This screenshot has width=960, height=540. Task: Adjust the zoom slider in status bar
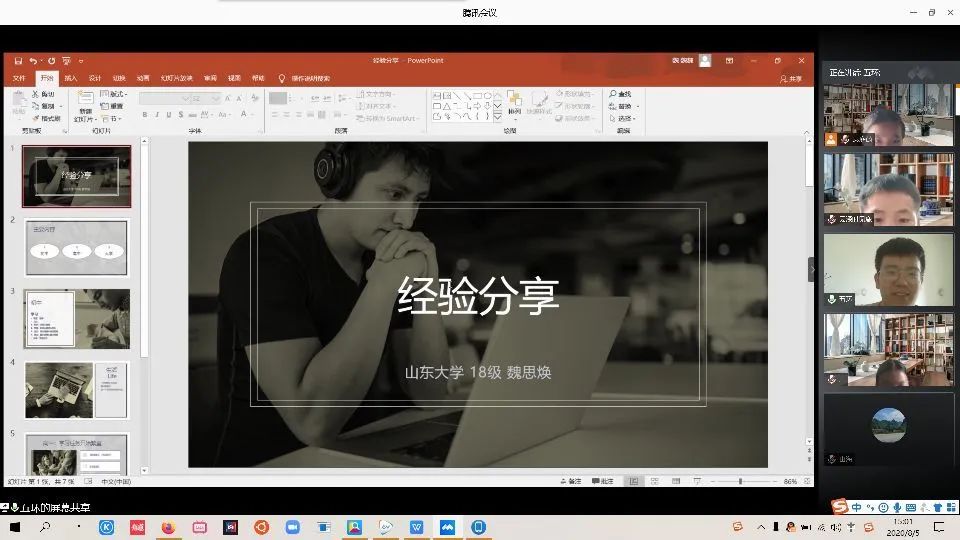tap(740, 481)
